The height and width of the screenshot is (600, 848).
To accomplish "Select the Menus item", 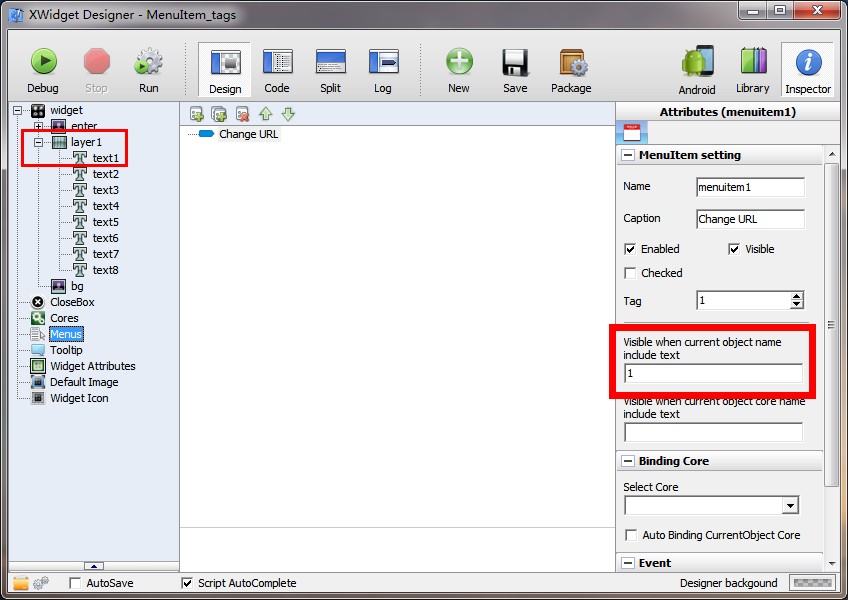I will point(66,334).
